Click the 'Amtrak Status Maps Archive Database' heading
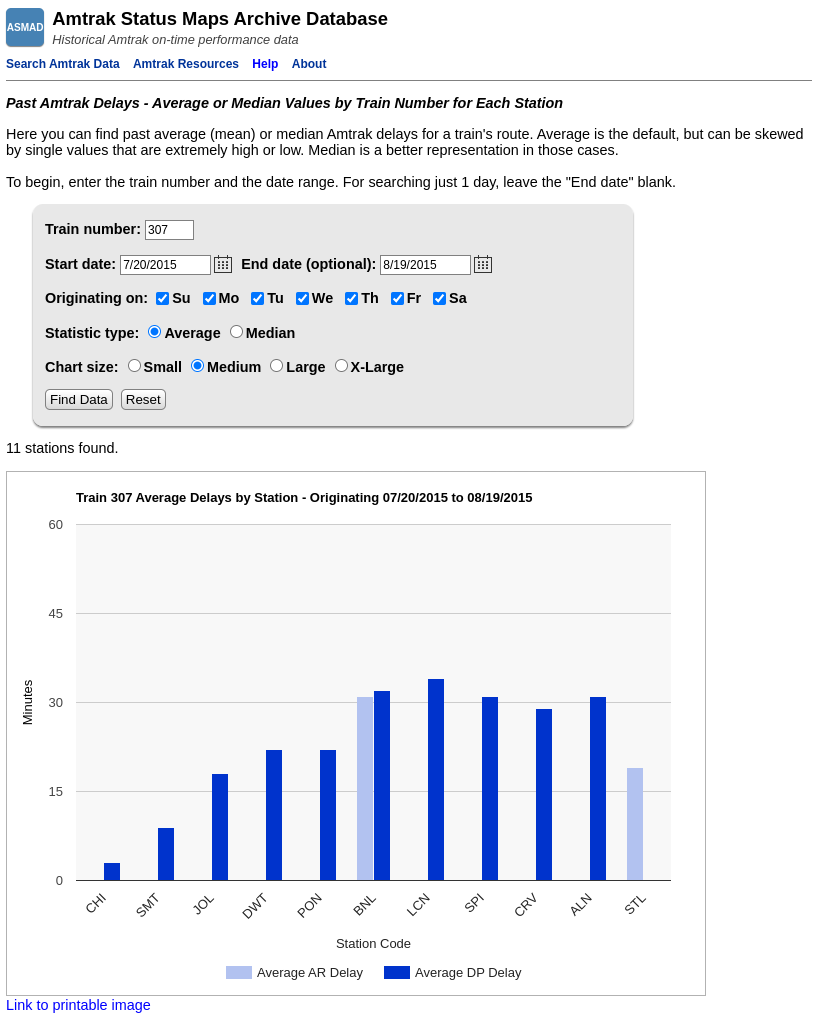The width and height of the screenshot is (819, 1025). coord(220,19)
